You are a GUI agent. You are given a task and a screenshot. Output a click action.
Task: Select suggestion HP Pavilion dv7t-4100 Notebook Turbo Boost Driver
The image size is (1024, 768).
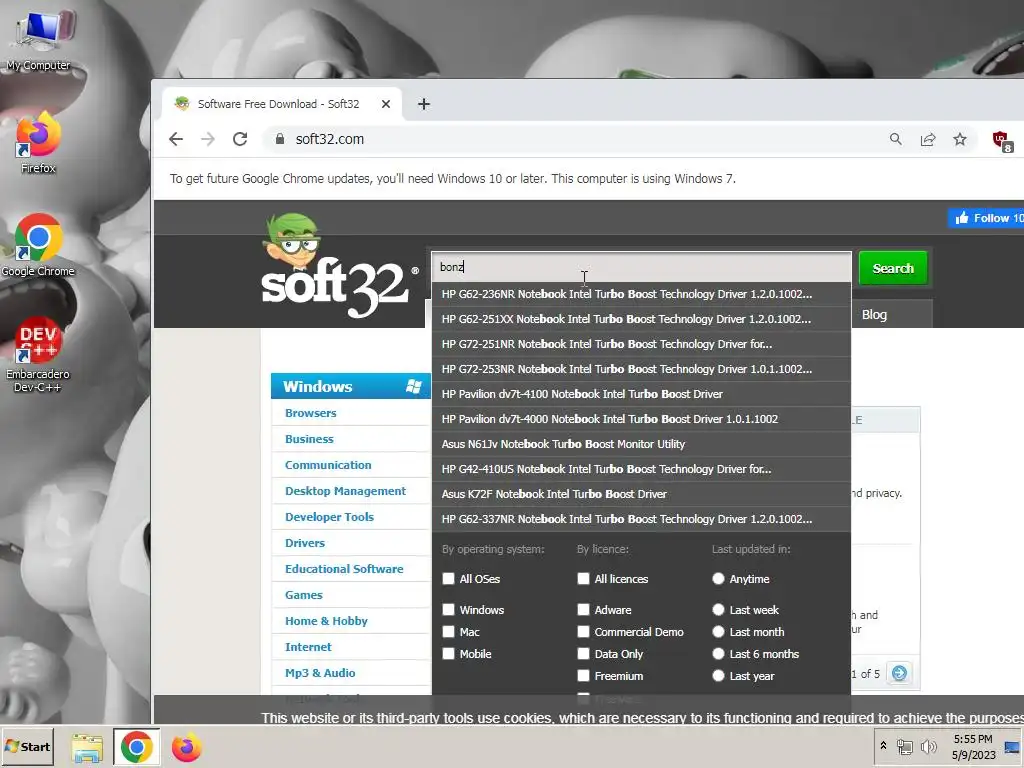641,394
